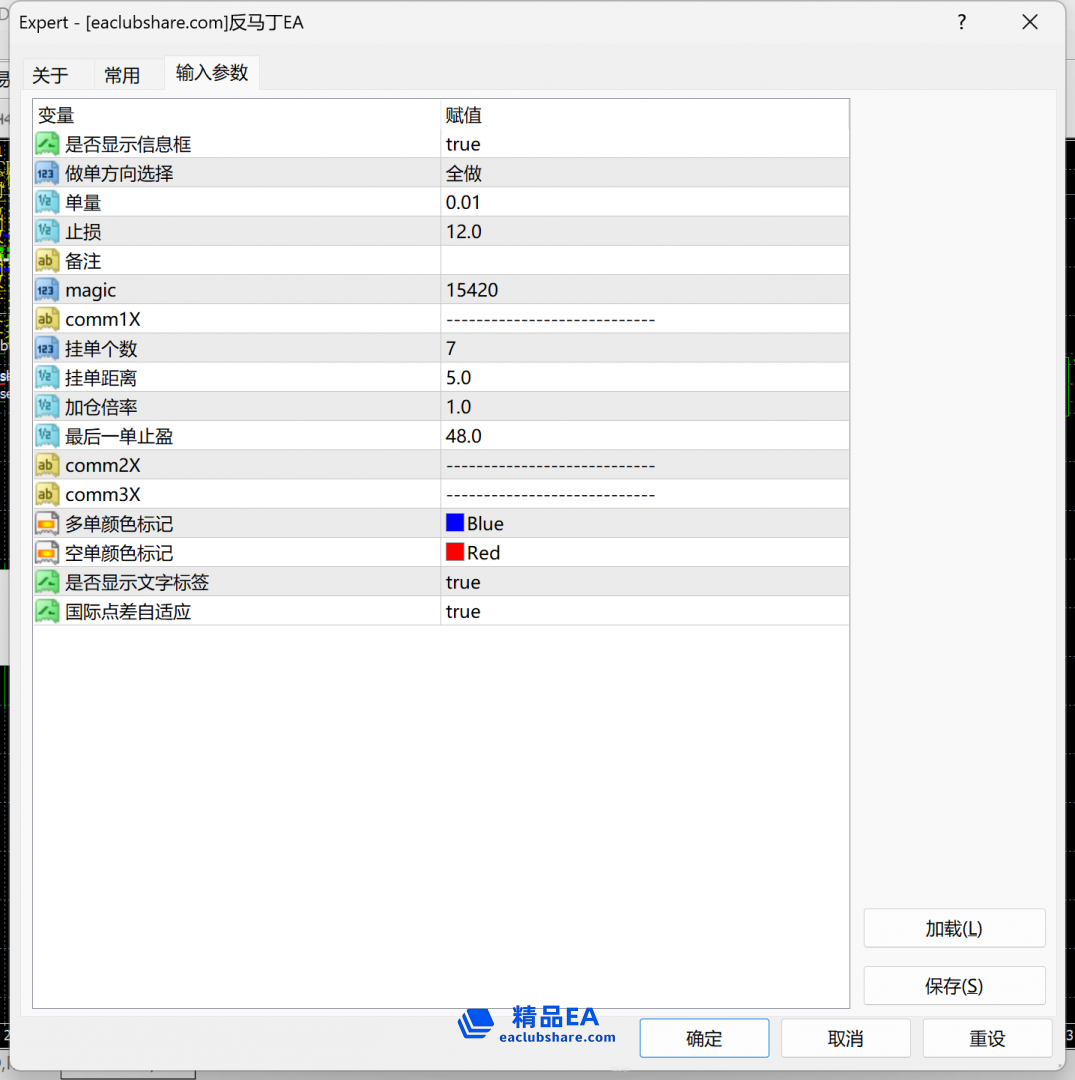The width and height of the screenshot is (1075, 1080).
Task: Open the 做单方向选择 value 全做
Action: 464,173
